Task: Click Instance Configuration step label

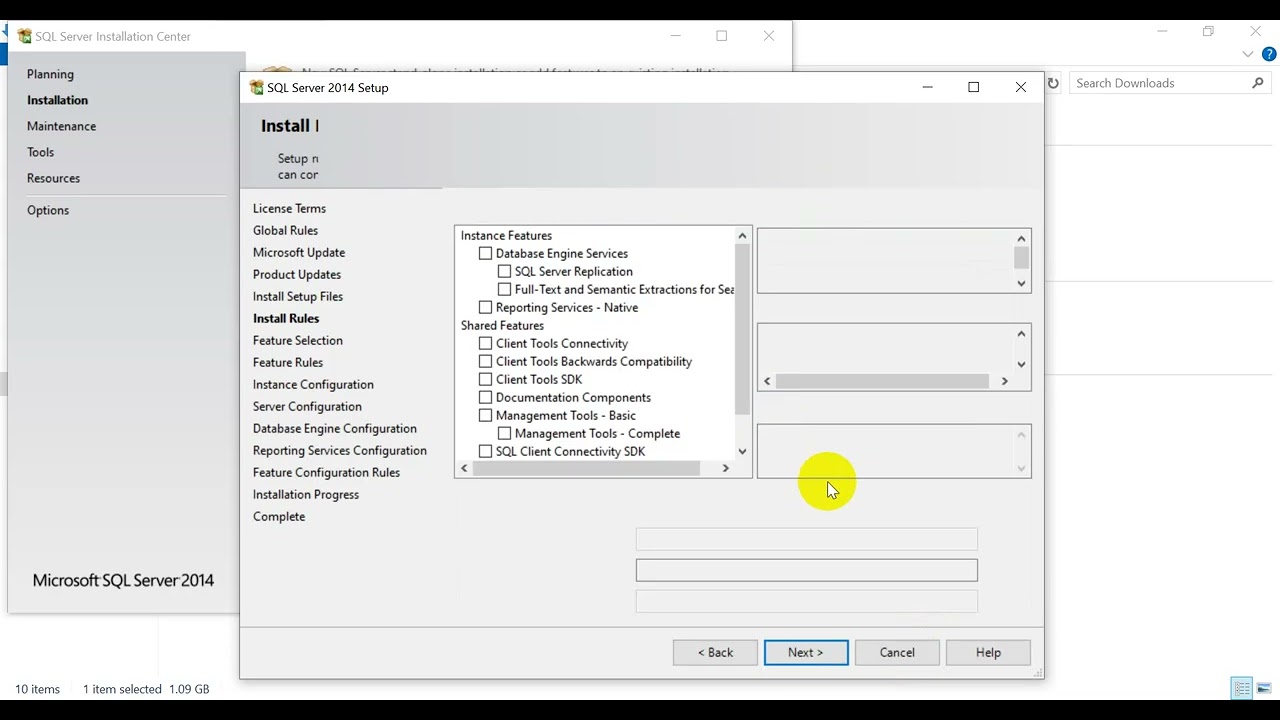Action: coord(313,385)
